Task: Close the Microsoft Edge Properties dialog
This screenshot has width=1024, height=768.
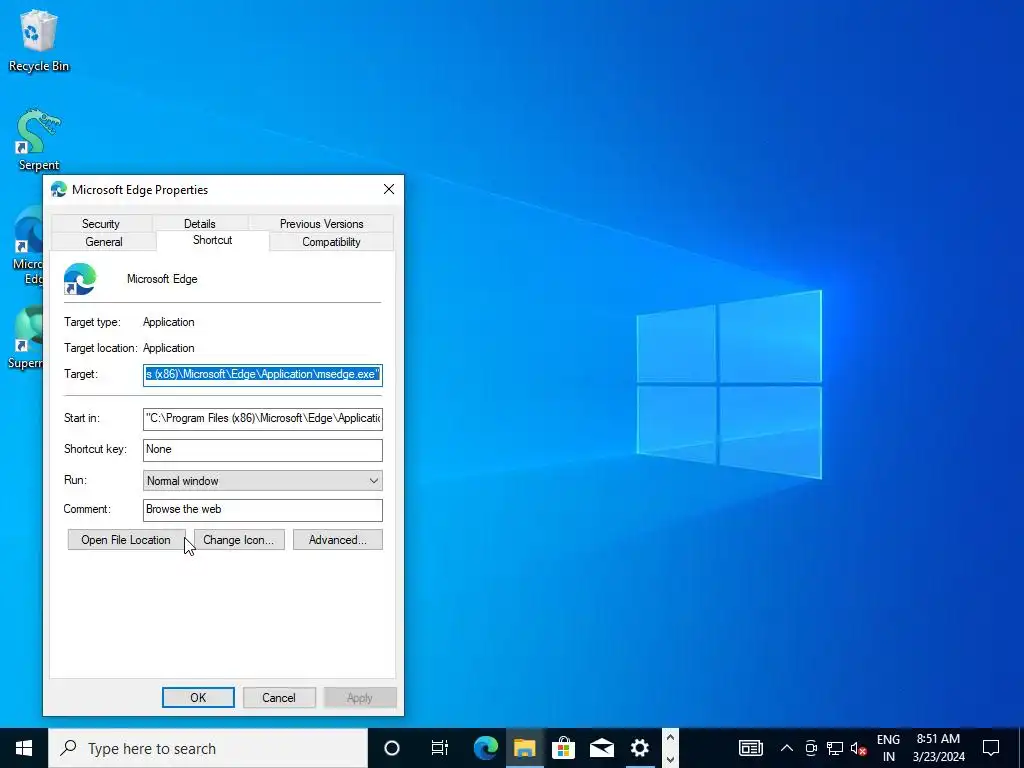Action: point(389,189)
